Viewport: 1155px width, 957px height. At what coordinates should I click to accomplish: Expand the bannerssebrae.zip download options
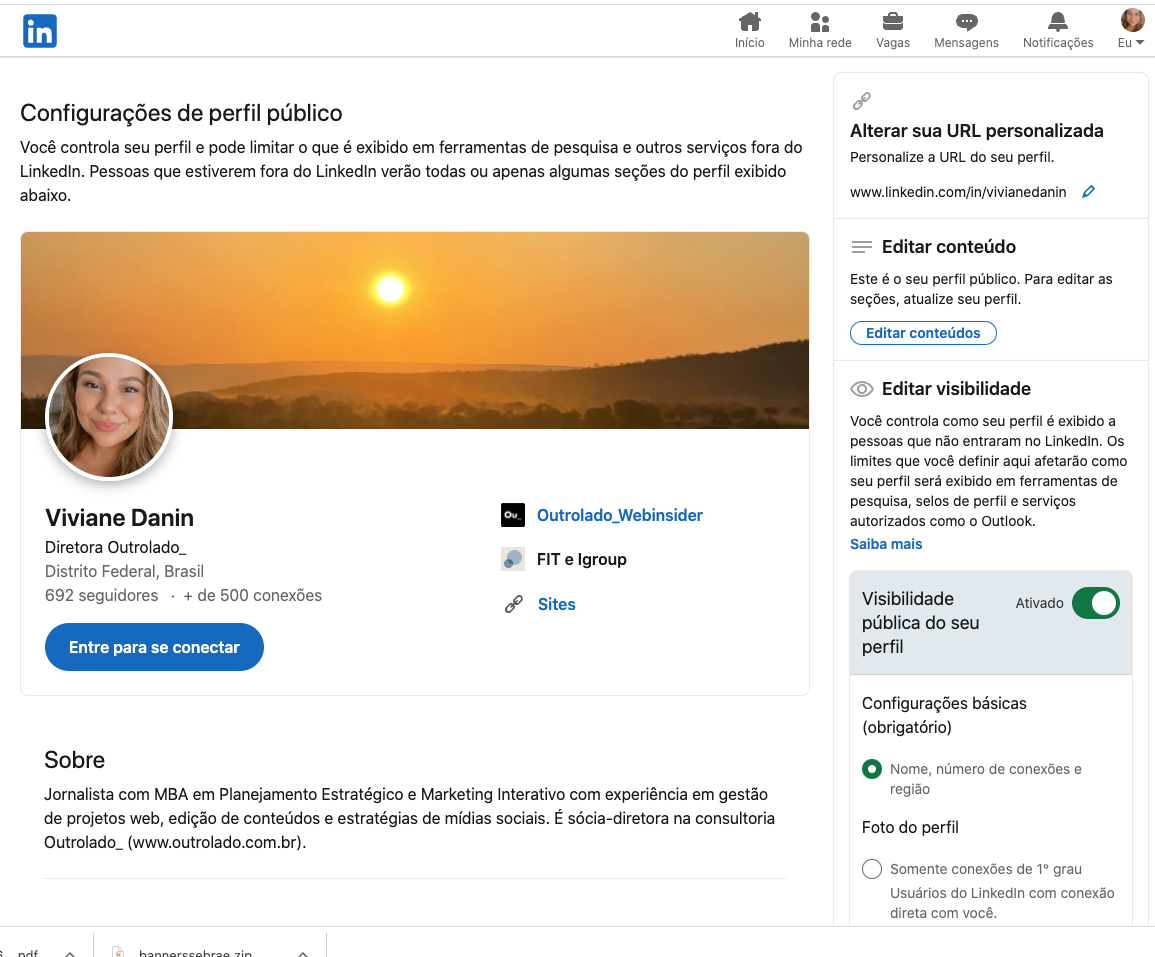[x=303, y=951]
